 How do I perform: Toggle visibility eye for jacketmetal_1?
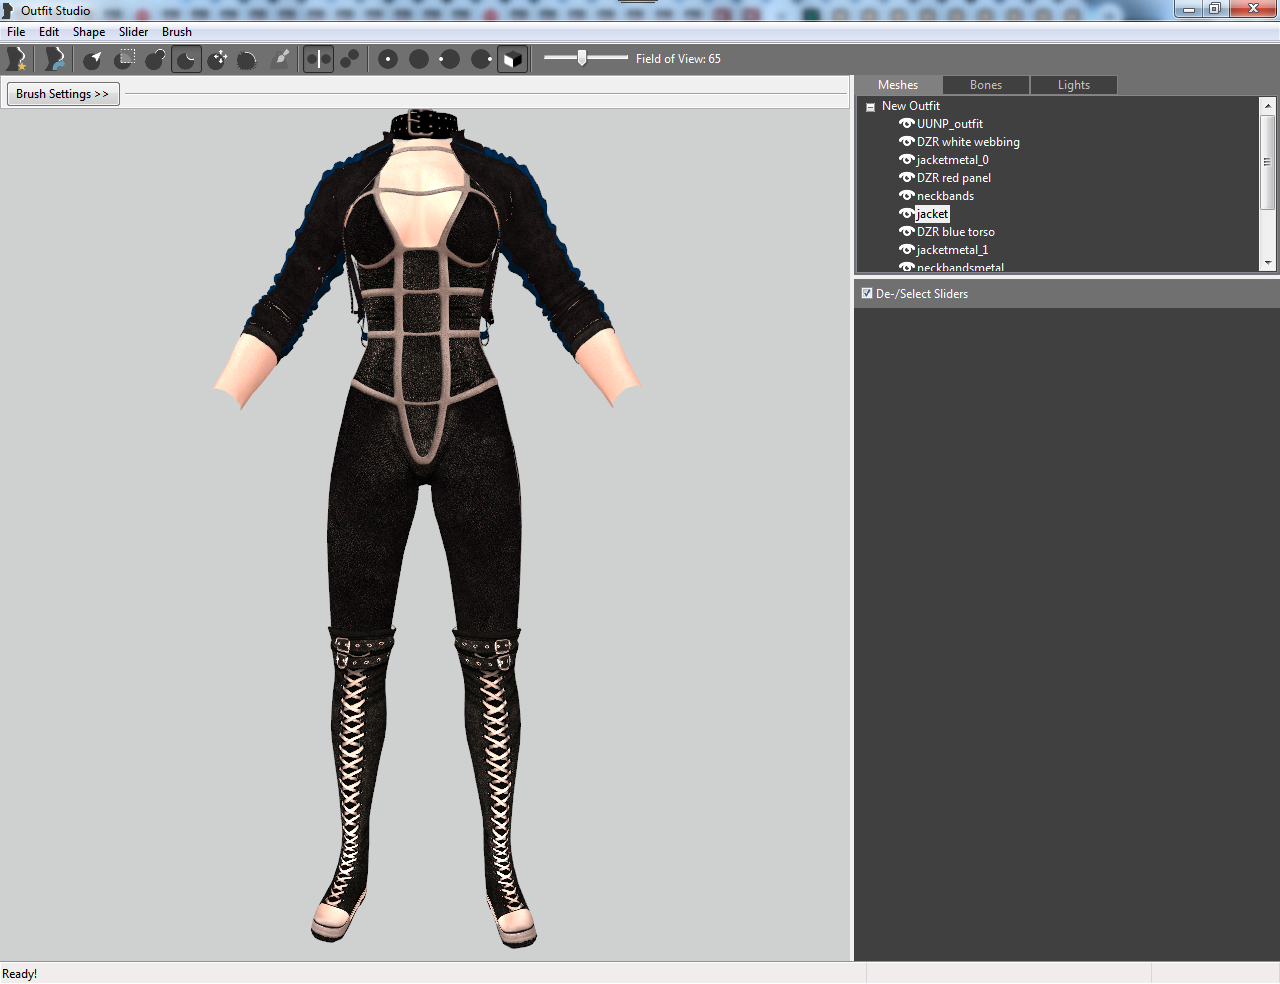point(907,250)
